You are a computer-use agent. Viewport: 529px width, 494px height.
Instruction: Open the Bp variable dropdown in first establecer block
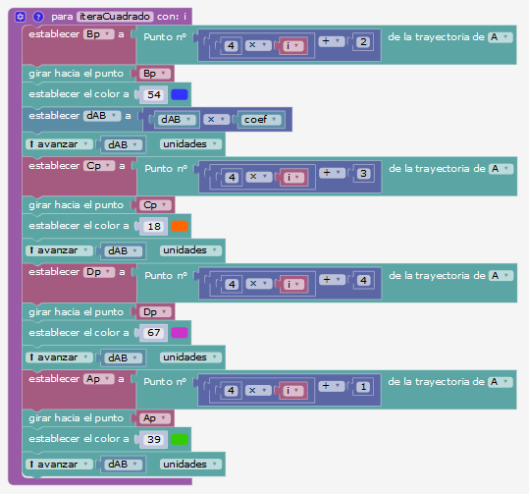[x=99, y=34]
